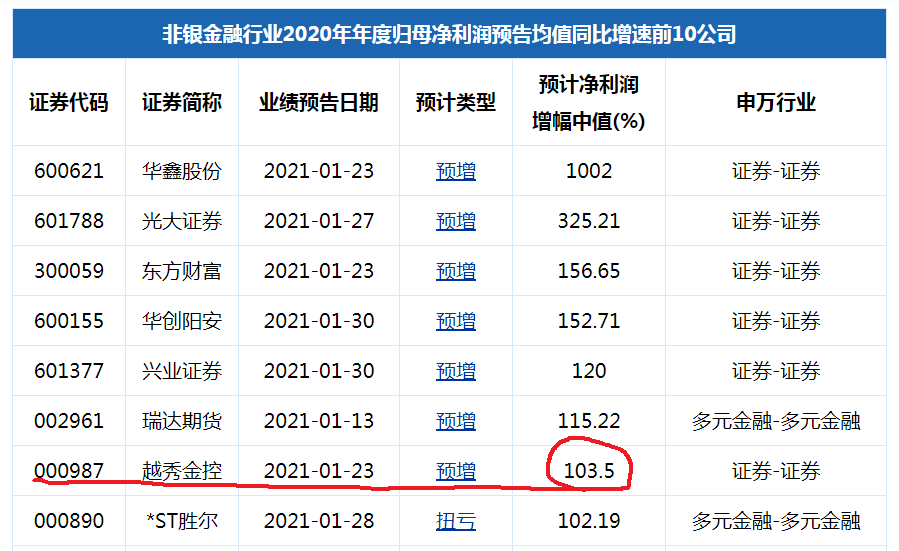Select the 预计净利润增幅中值(%) column header
899x551 pixels.
click(x=589, y=103)
